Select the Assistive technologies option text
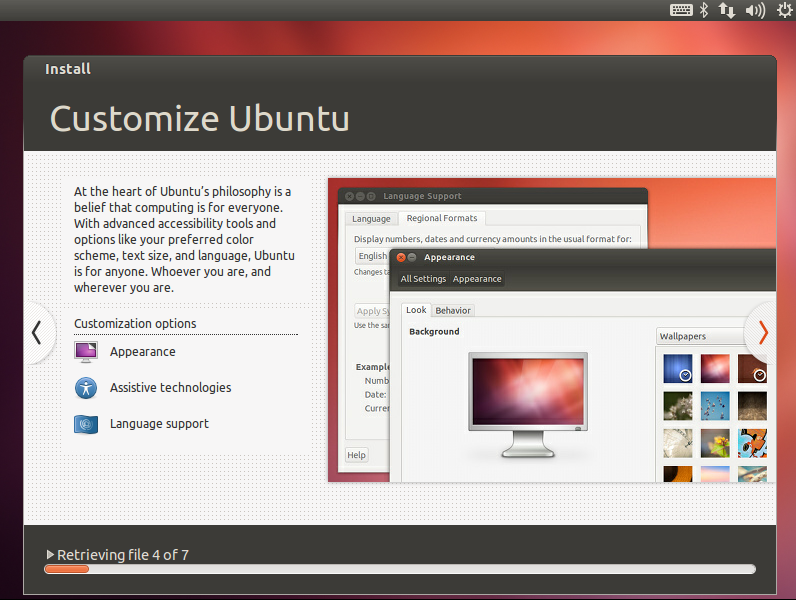 click(171, 388)
